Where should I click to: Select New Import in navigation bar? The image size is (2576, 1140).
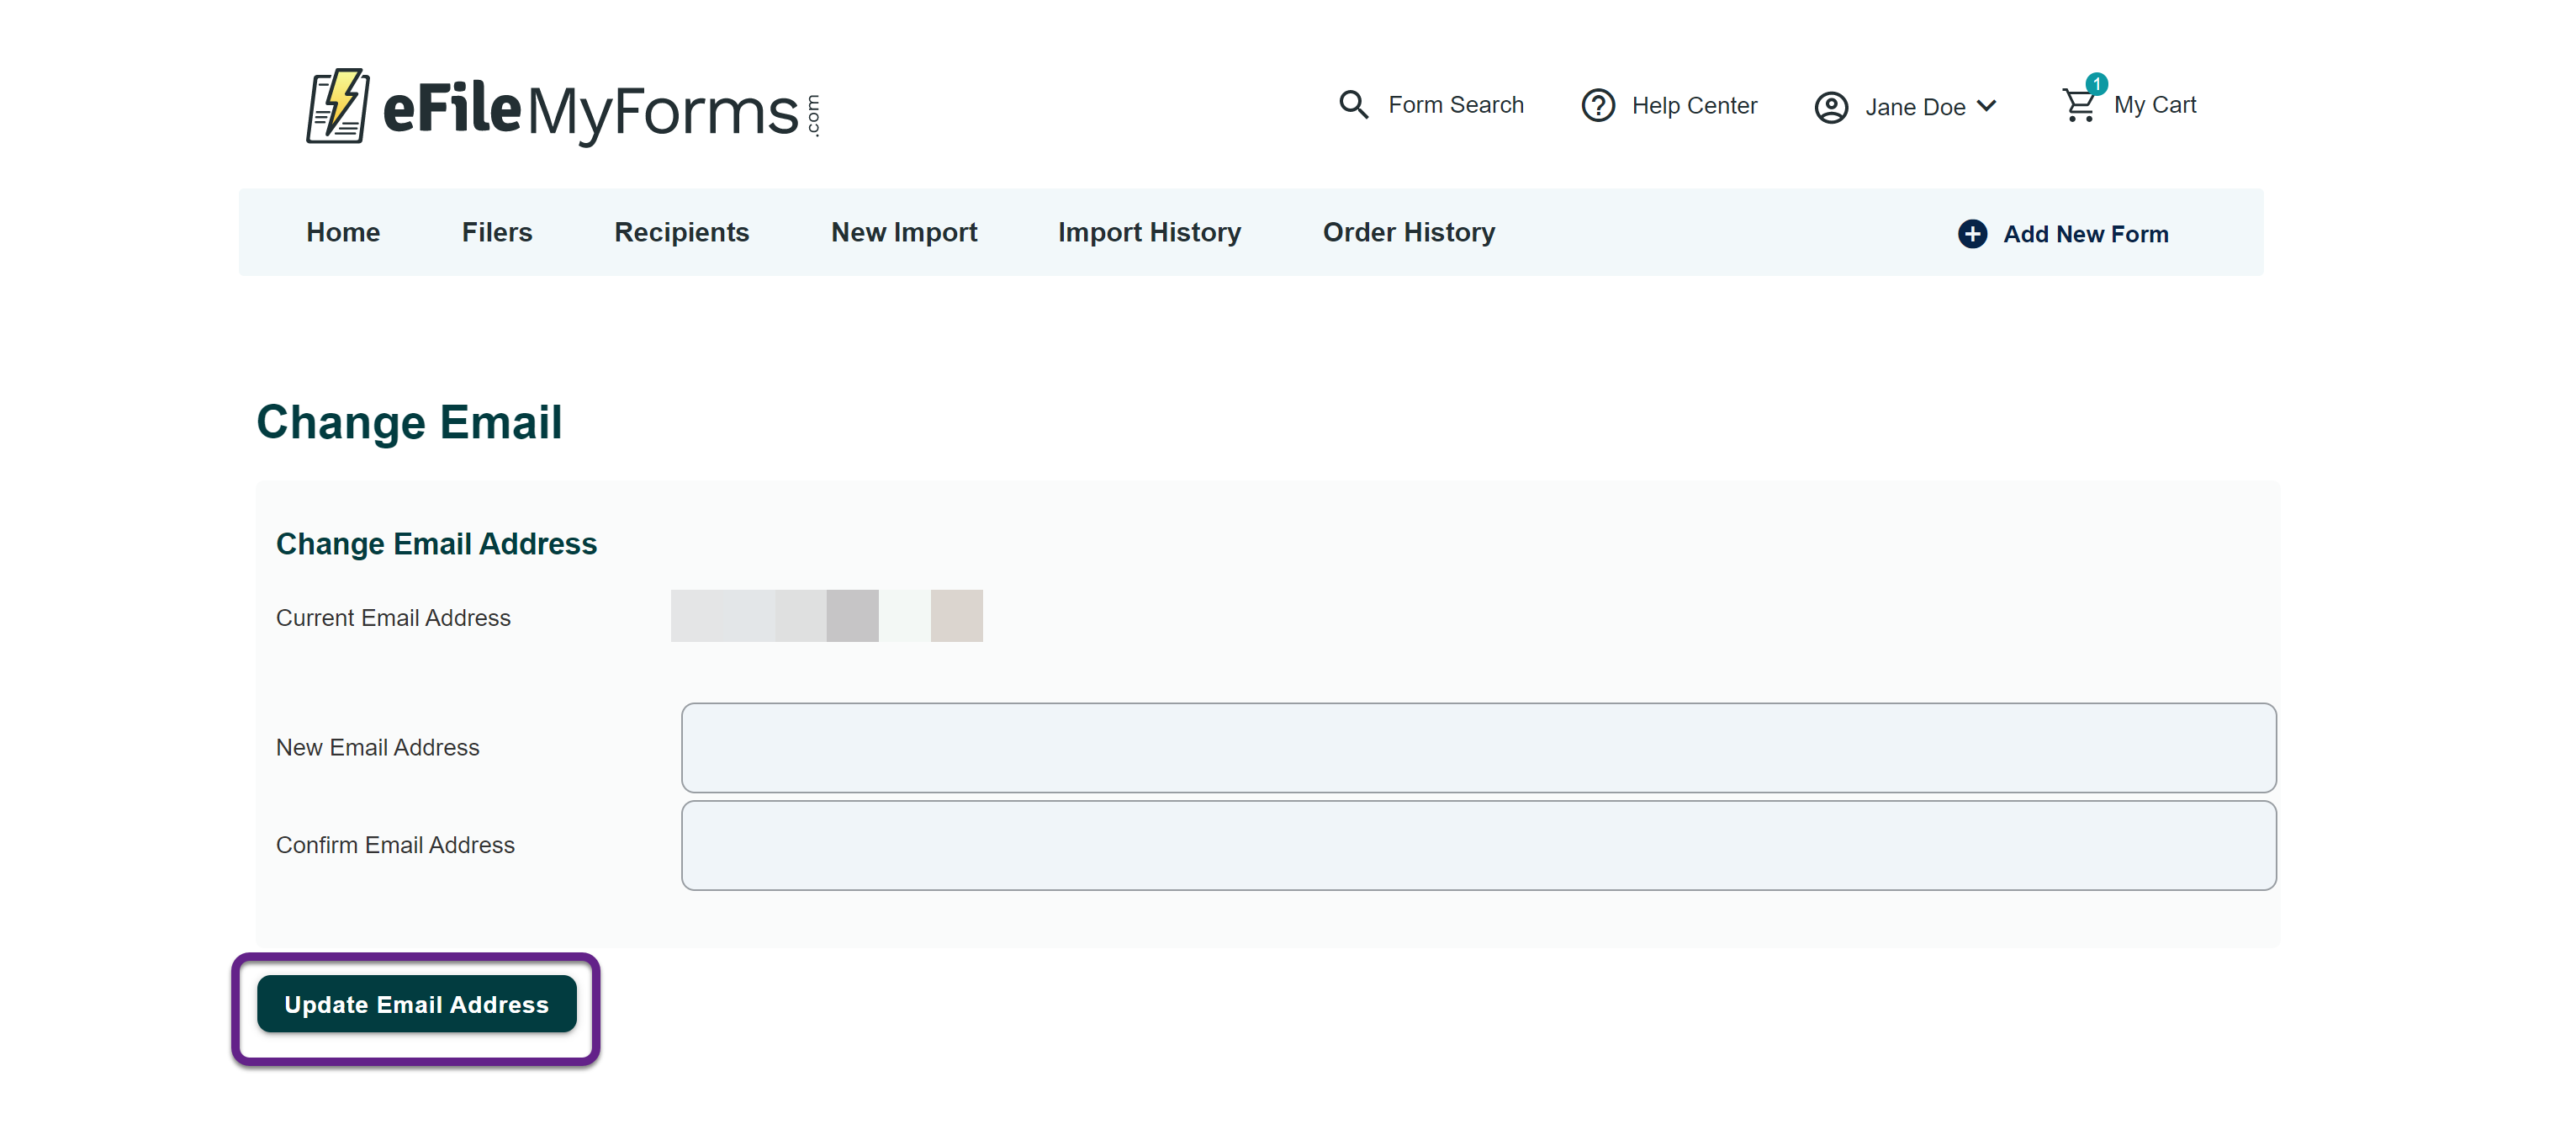(x=903, y=232)
